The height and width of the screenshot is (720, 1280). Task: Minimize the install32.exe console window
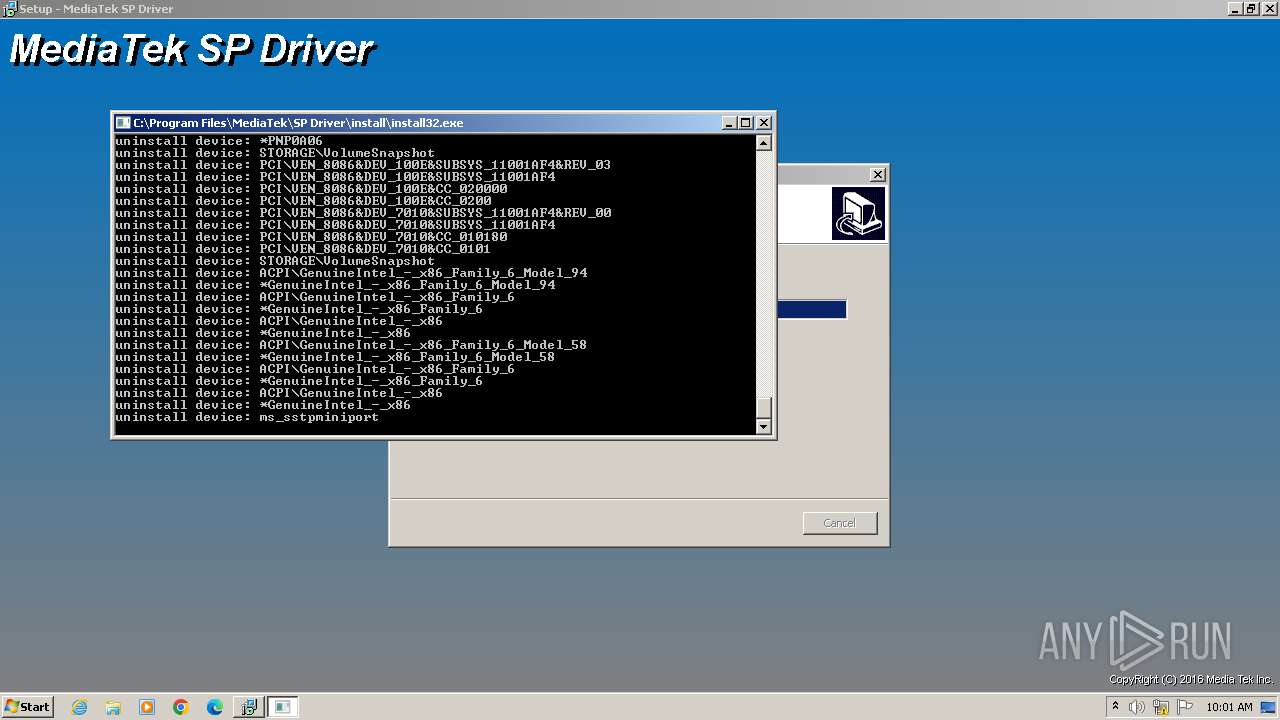(730, 123)
